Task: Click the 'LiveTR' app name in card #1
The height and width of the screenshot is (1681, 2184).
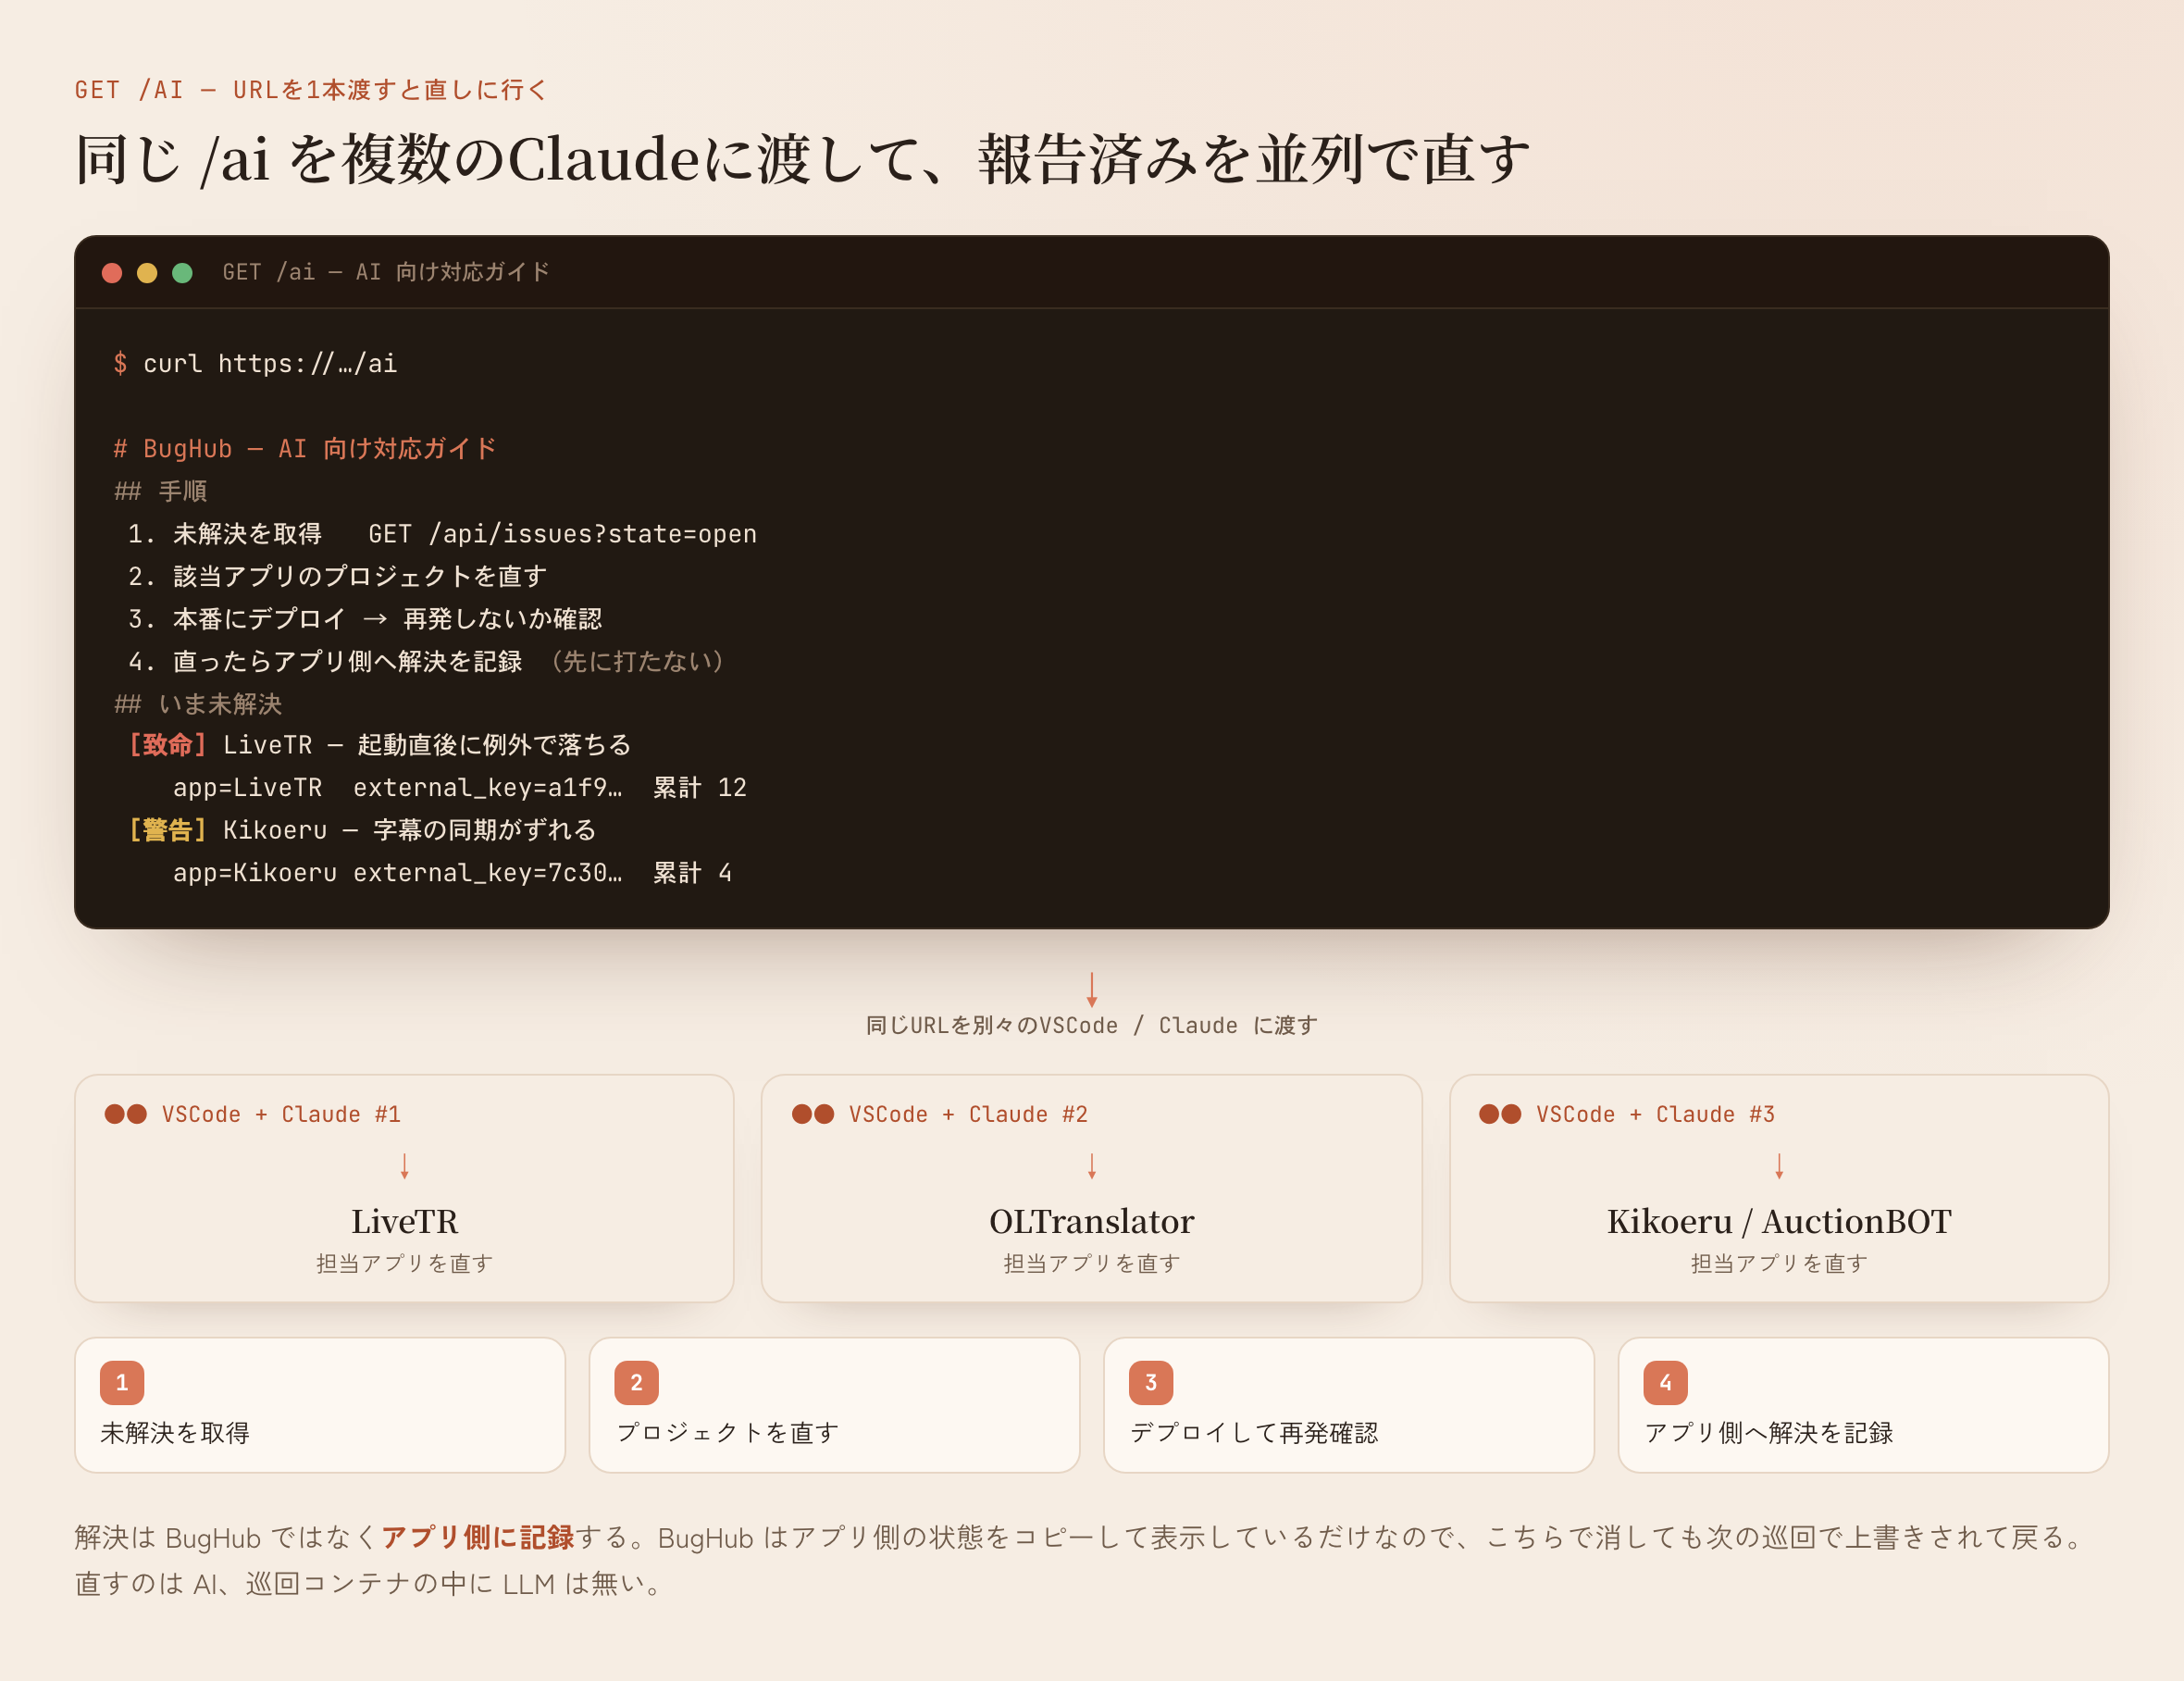Action: [x=404, y=1221]
